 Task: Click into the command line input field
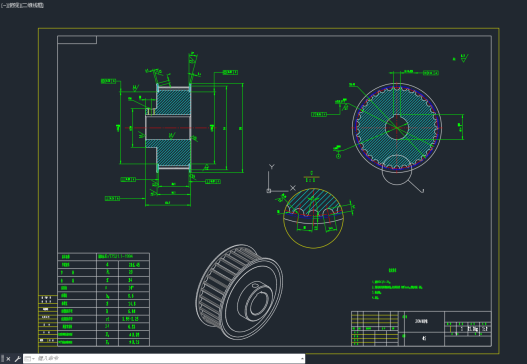coord(168,359)
